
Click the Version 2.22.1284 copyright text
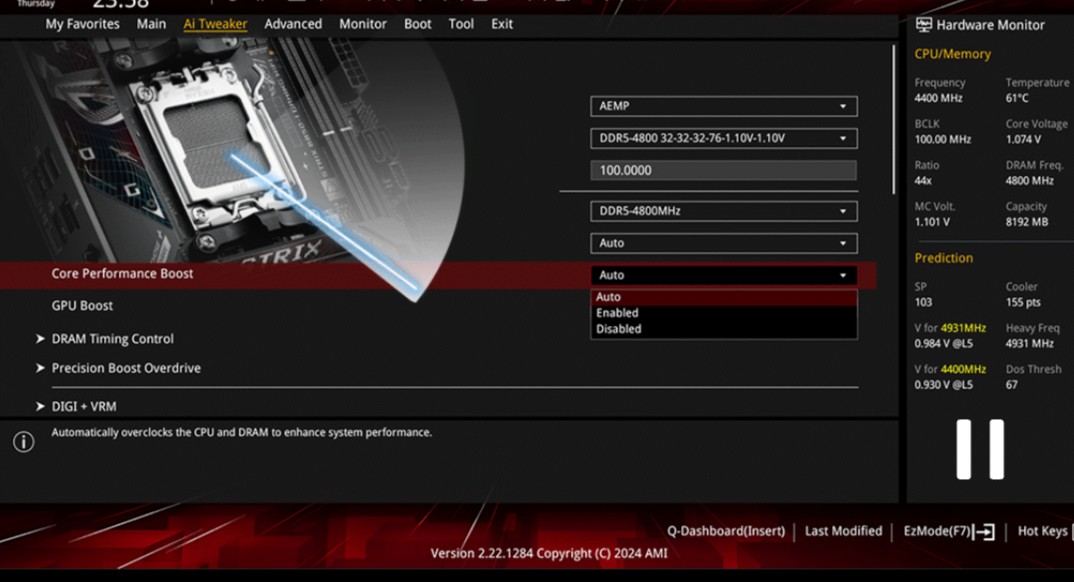point(549,553)
